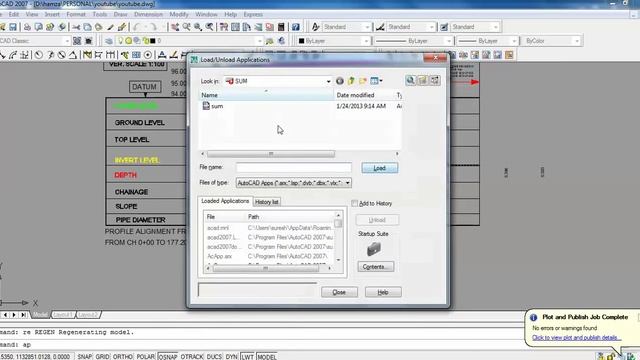The height and width of the screenshot is (360, 640).
Task: Click the Center Mark dimension icon
Action: (x=148, y=55)
